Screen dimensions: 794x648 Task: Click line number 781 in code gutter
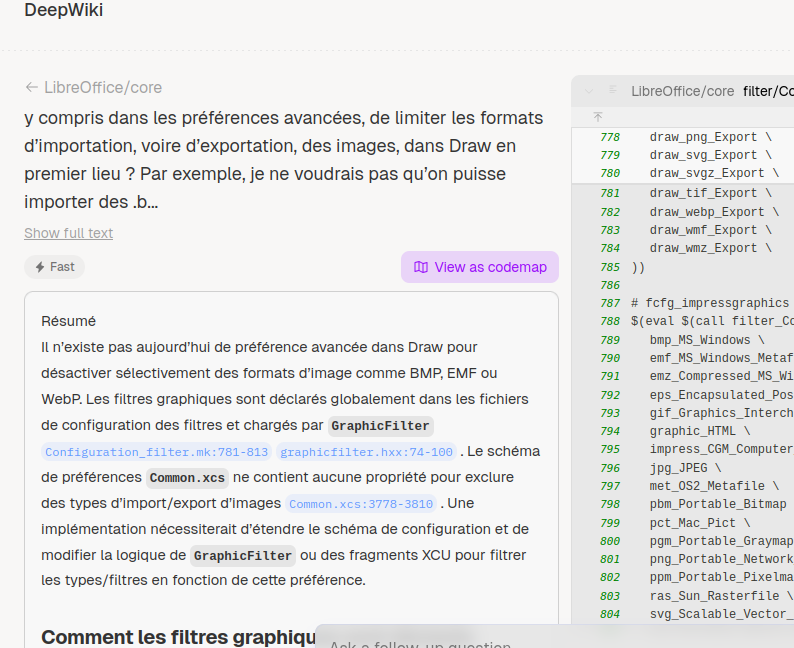(x=610, y=193)
